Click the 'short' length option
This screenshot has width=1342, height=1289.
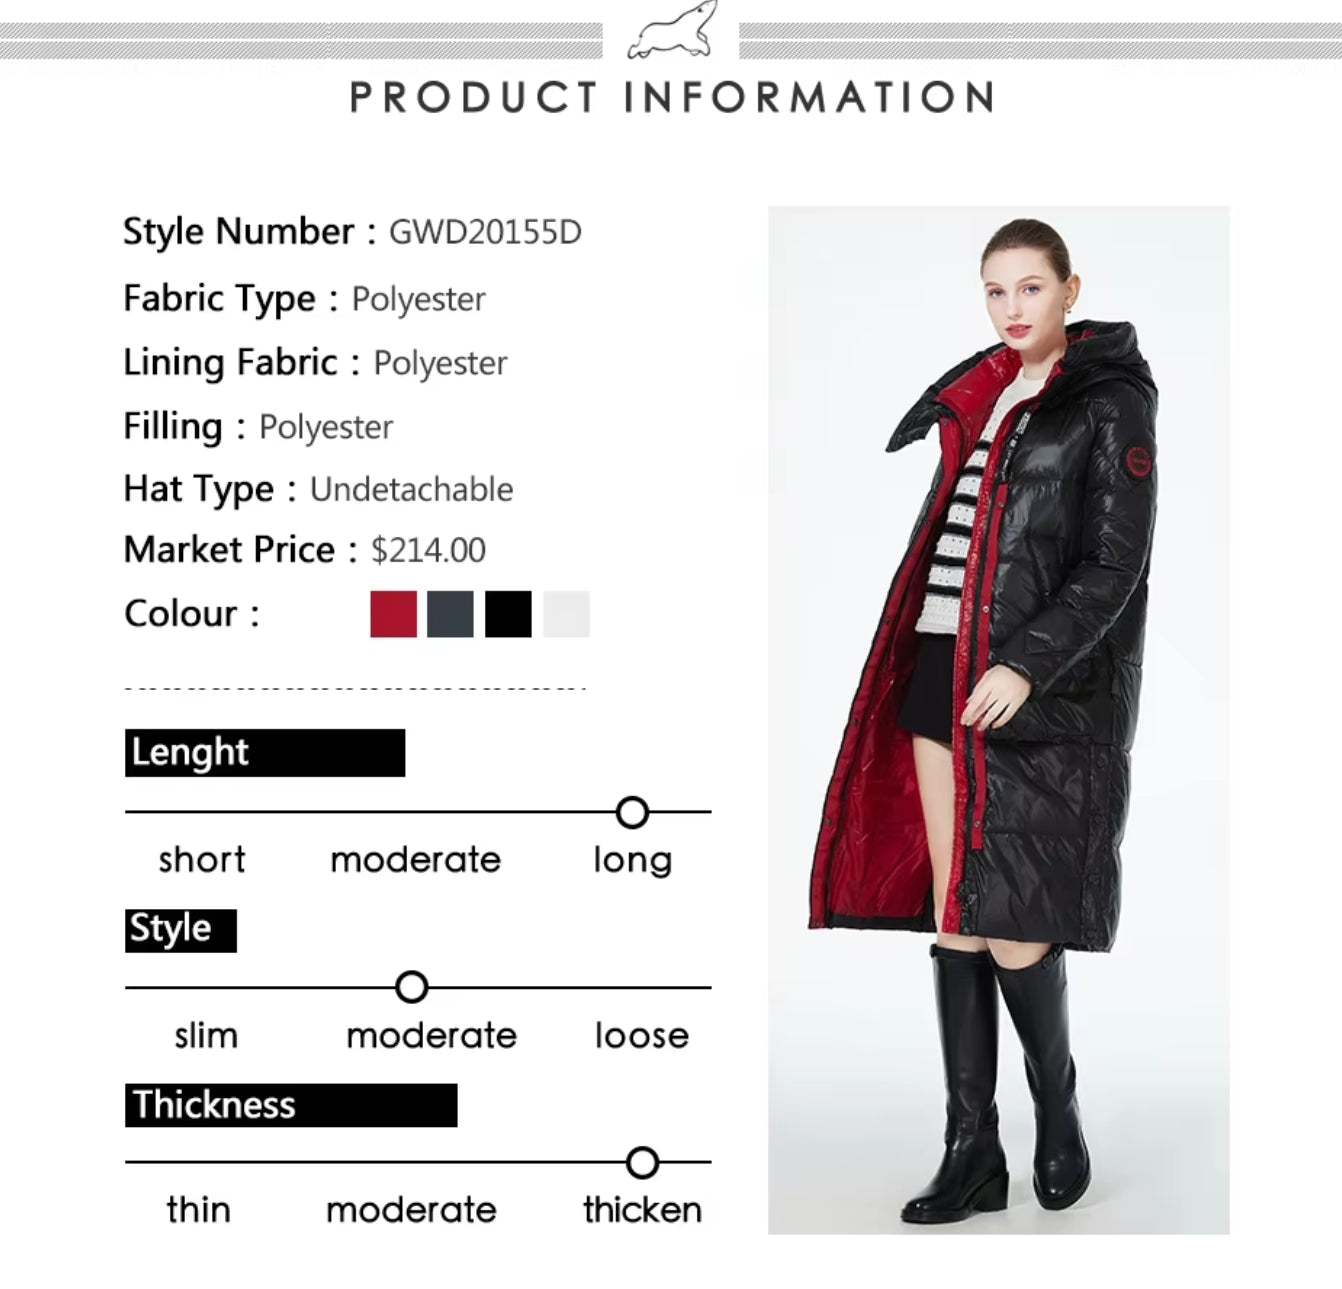[x=202, y=859]
